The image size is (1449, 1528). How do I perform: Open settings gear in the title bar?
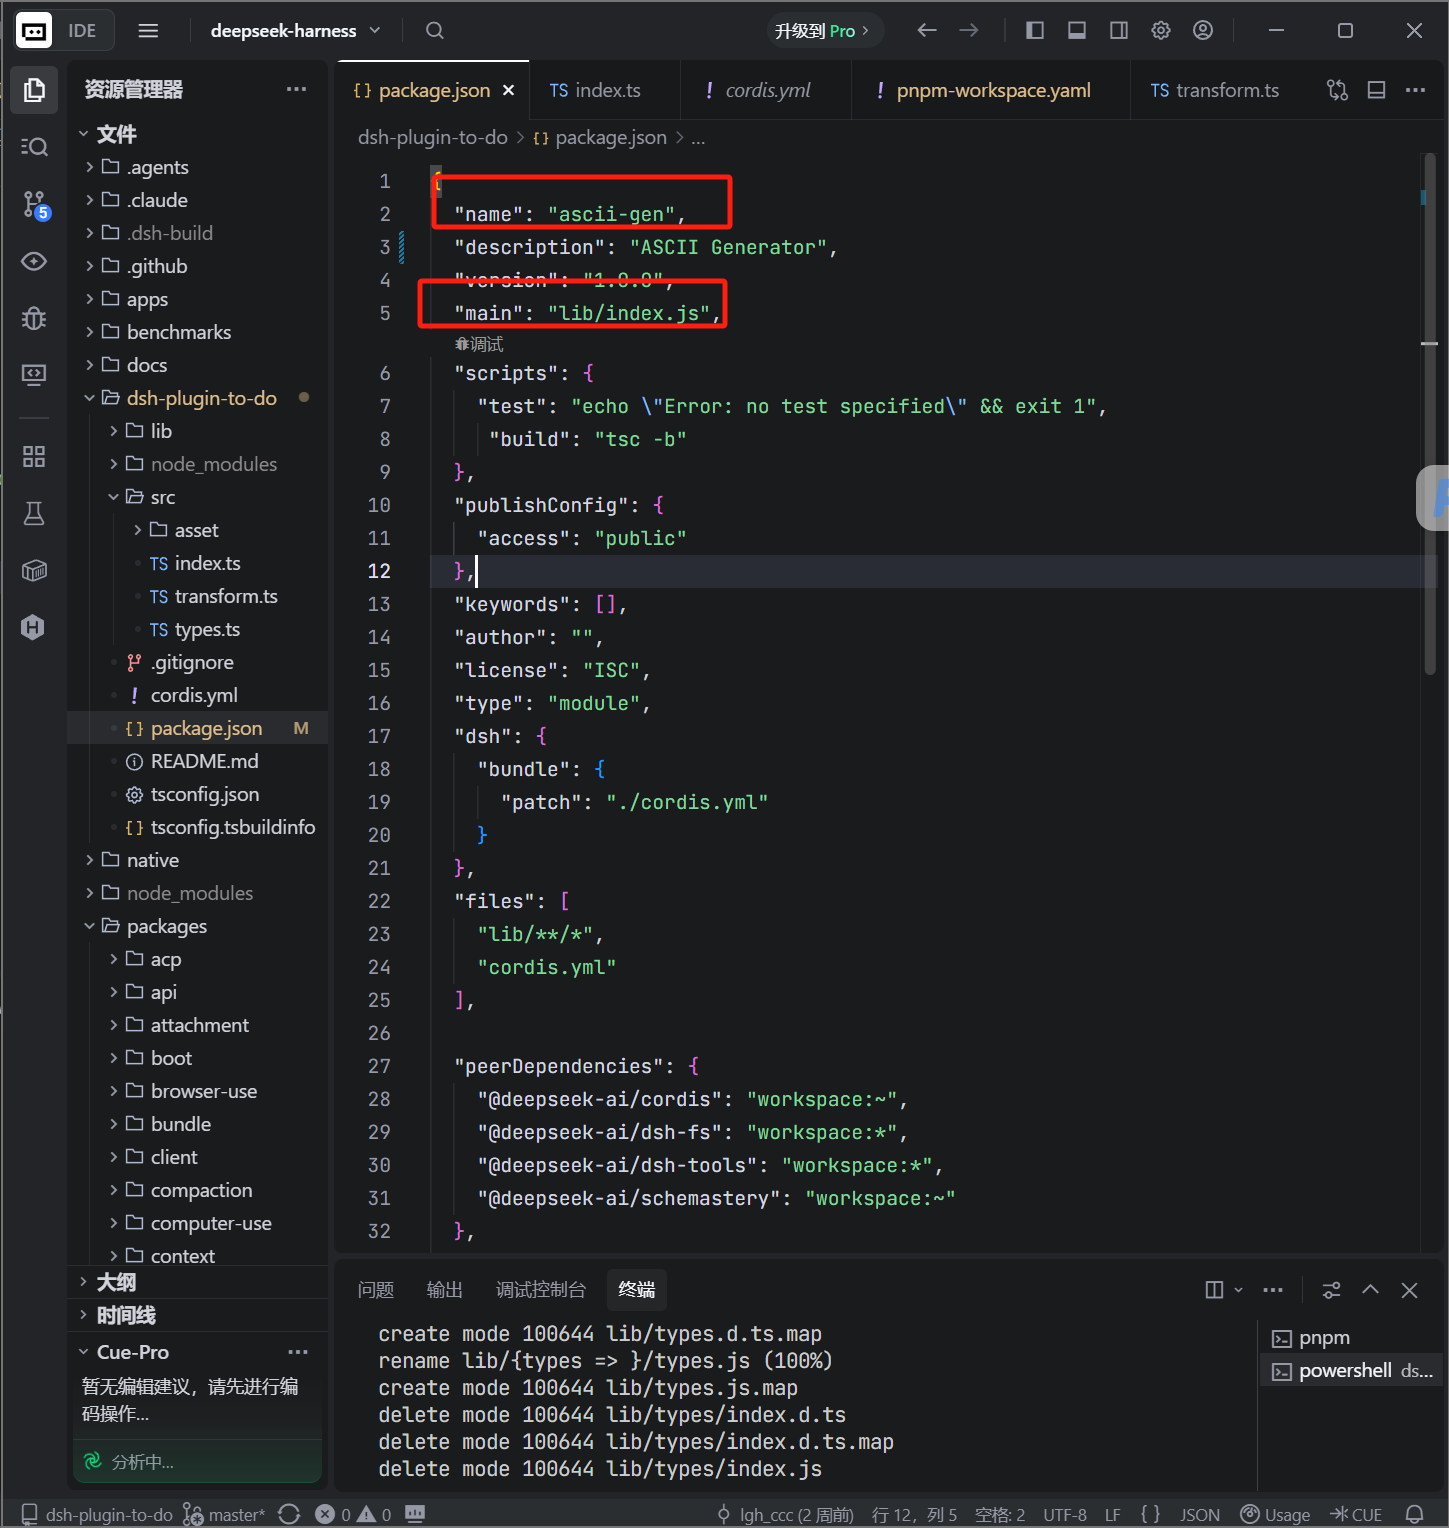[x=1161, y=31]
